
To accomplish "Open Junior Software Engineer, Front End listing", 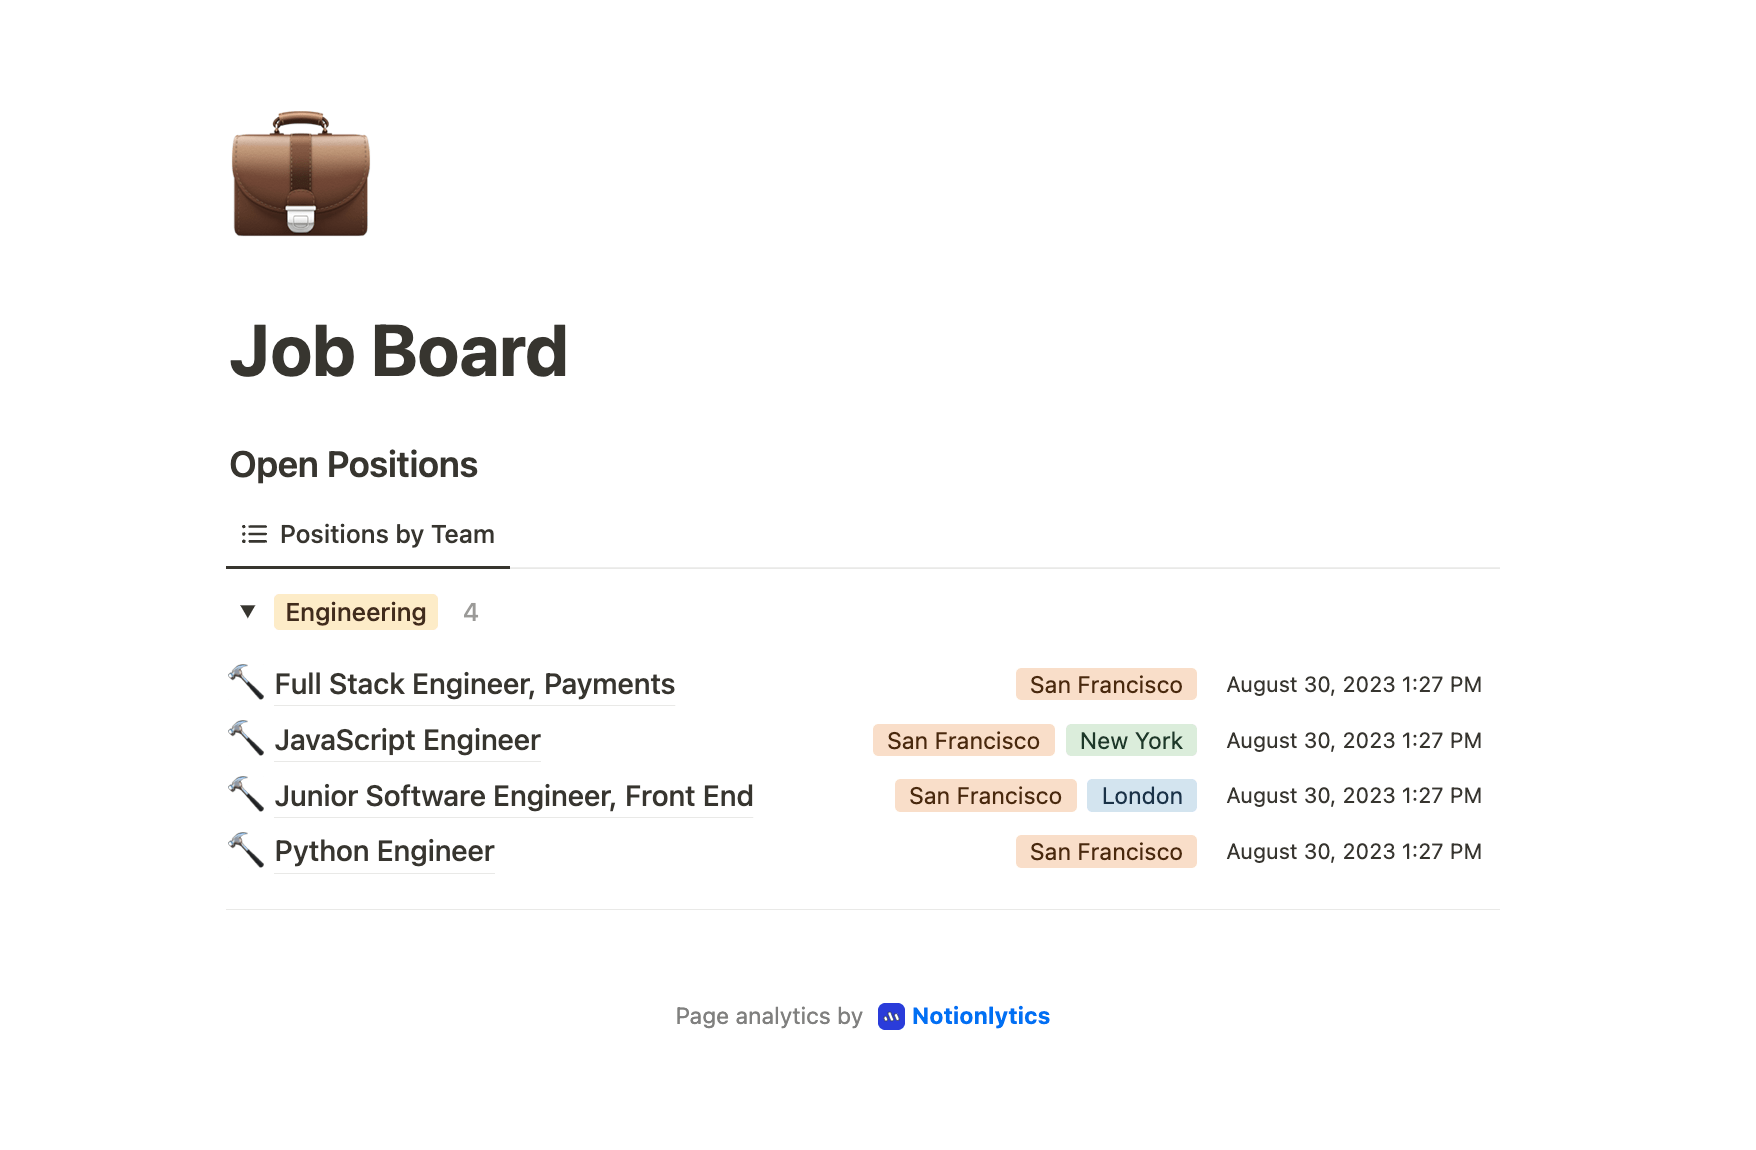I will [513, 796].
